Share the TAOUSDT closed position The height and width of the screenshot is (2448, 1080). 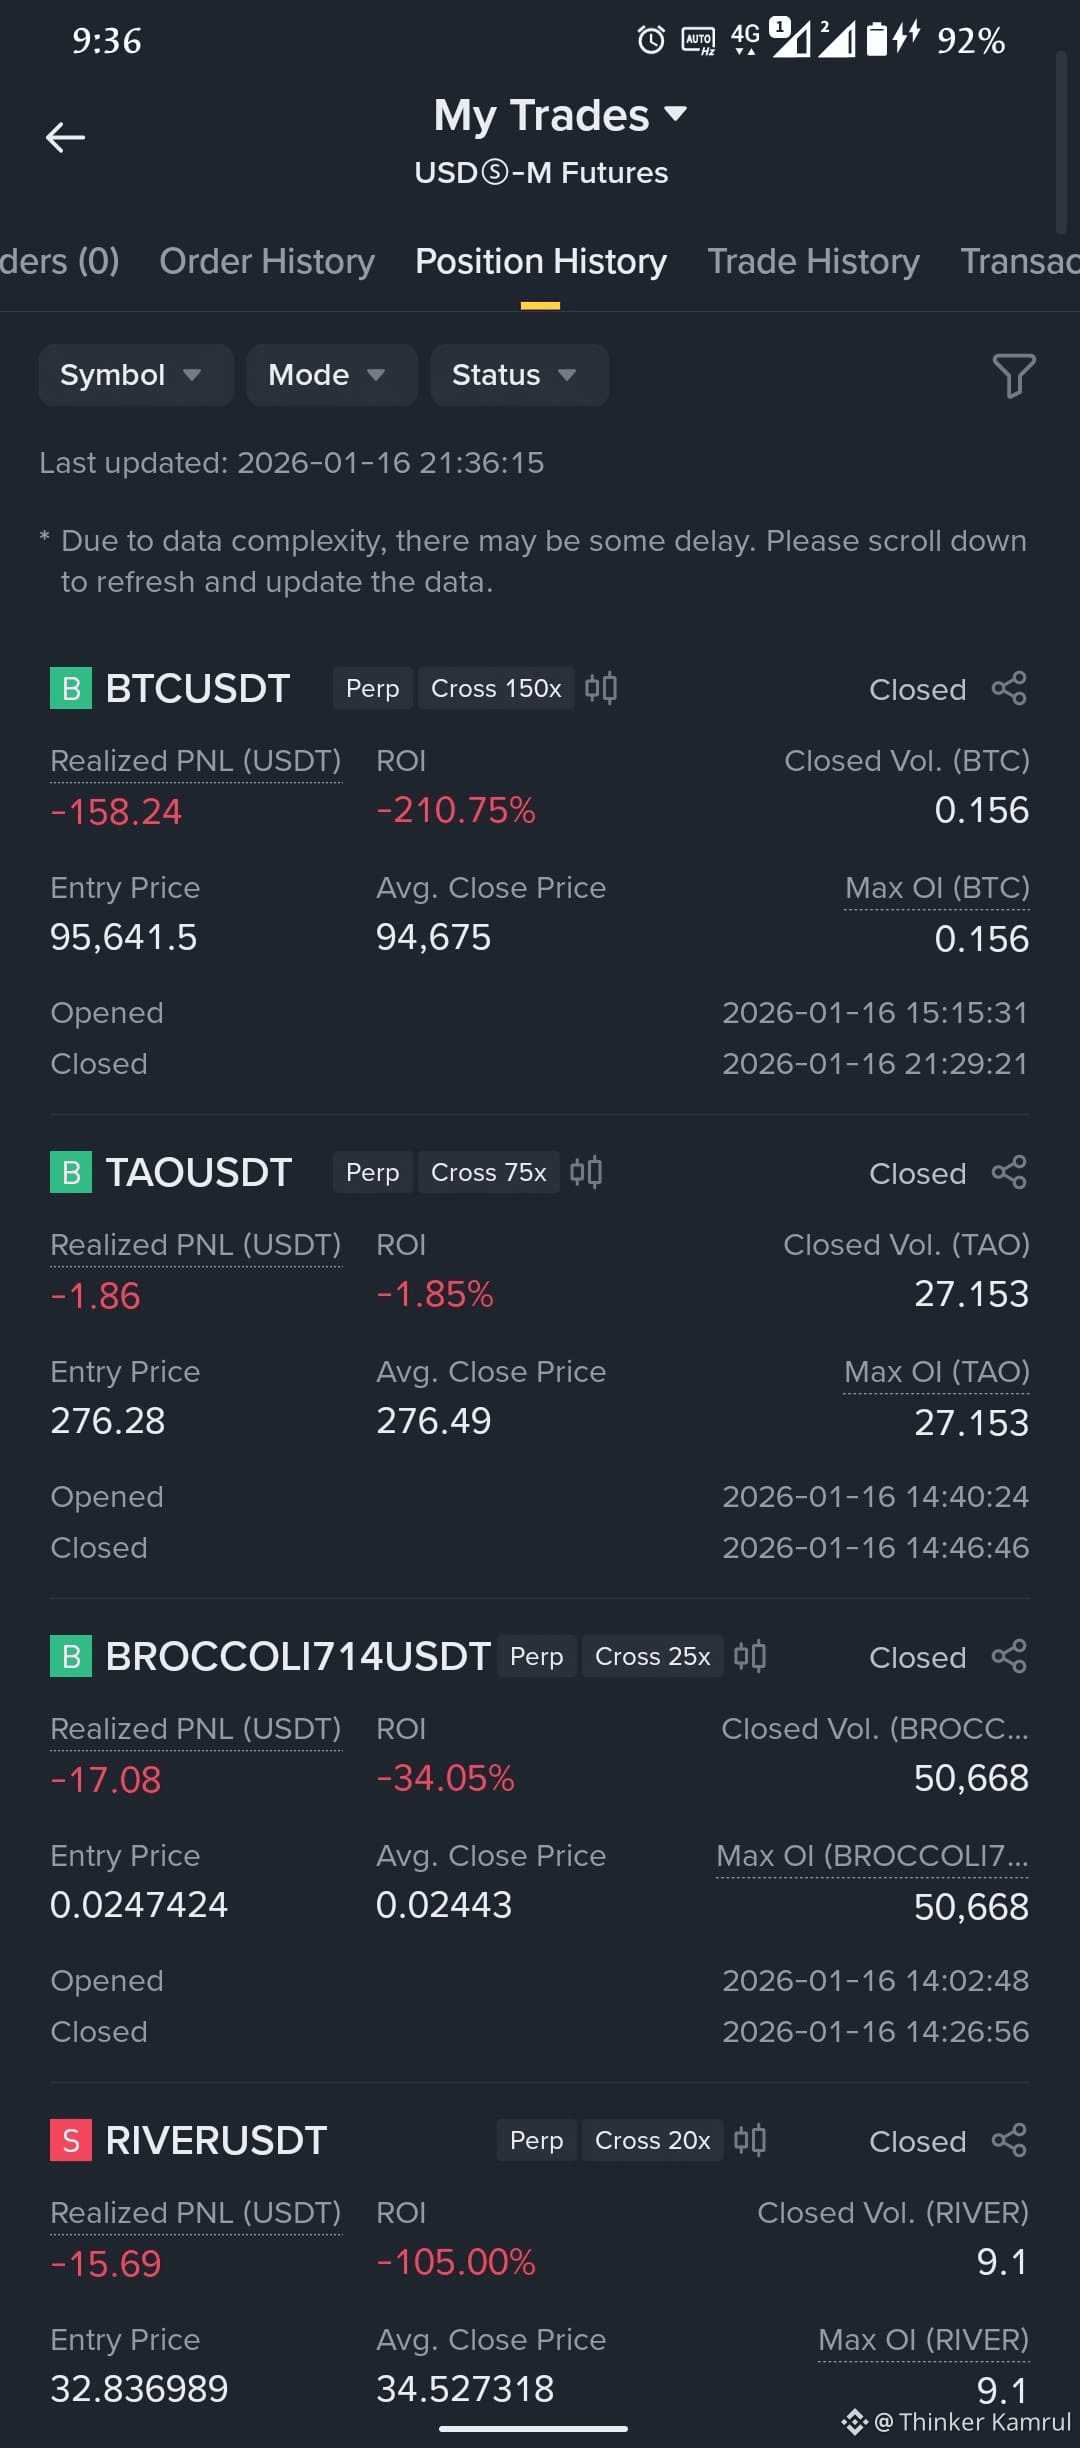pyautogui.click(x=1009, y=1172)
